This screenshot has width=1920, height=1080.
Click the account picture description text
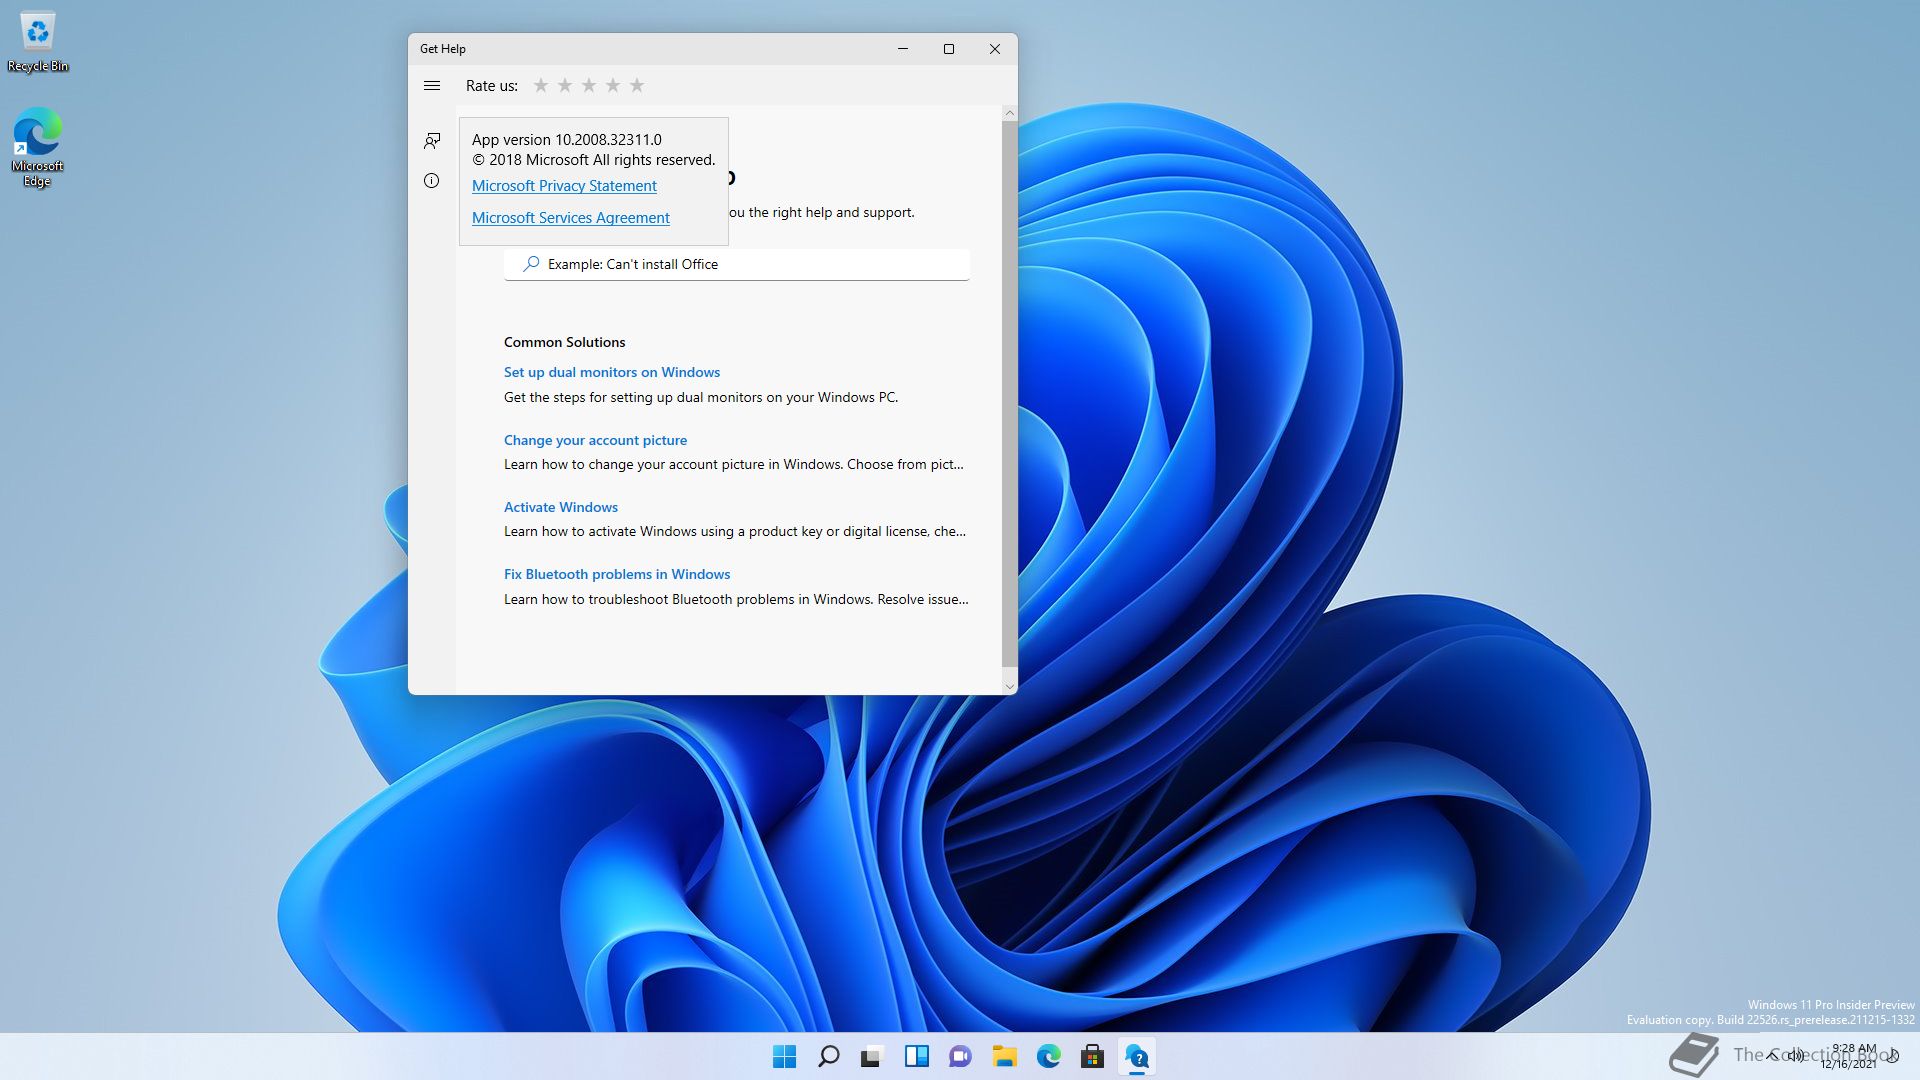734,464
